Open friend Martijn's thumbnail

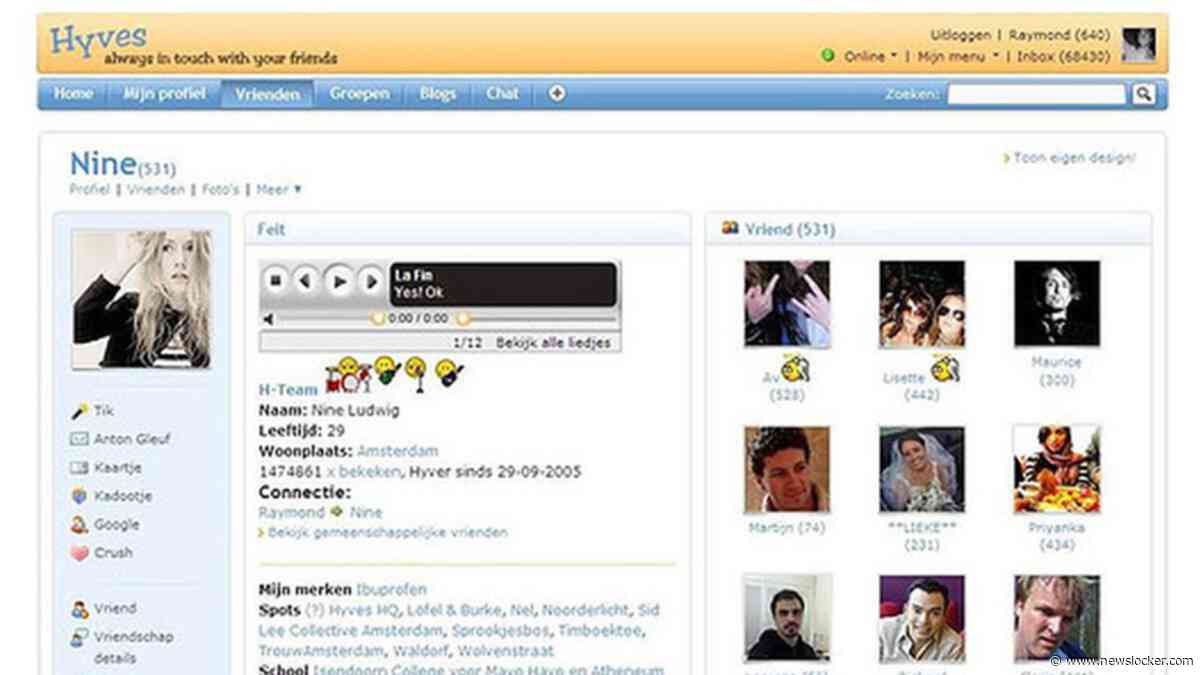pos(787,470)
